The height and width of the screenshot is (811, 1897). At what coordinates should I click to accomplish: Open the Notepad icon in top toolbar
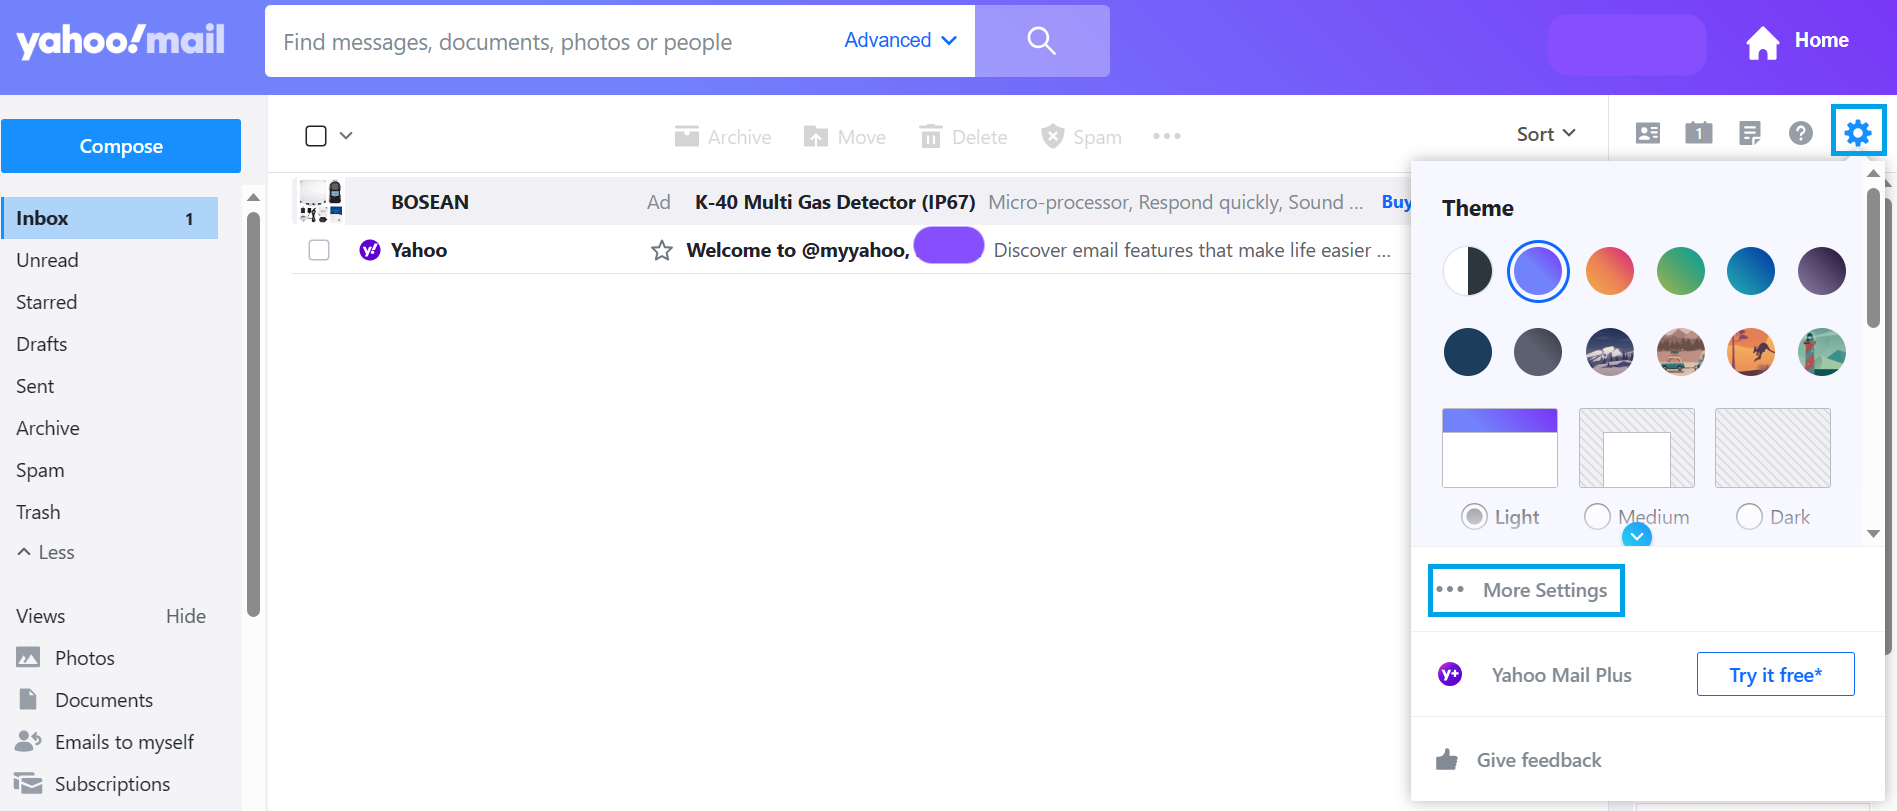1750,133
